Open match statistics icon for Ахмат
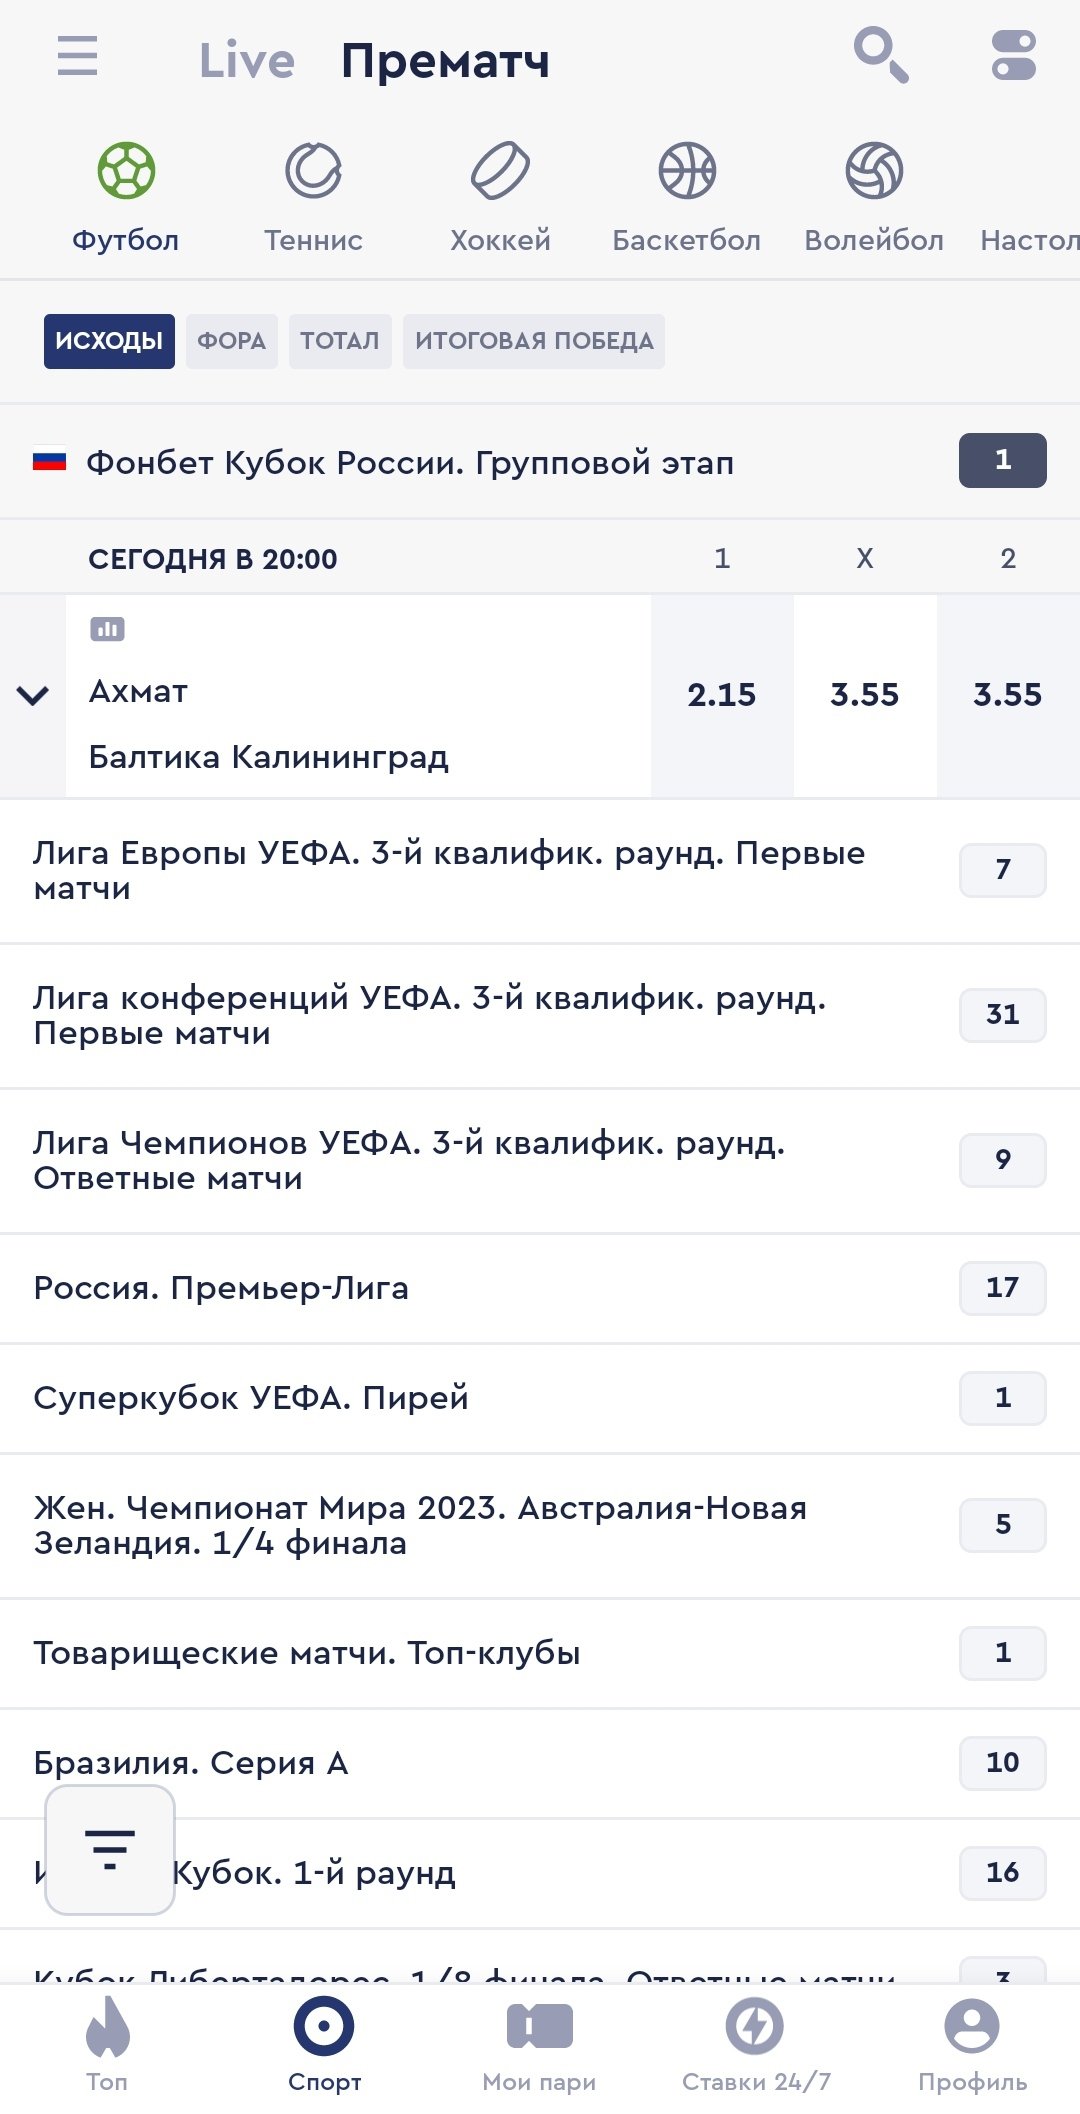The width and height of the screenshot is (1080, 2114). point(107,629)
